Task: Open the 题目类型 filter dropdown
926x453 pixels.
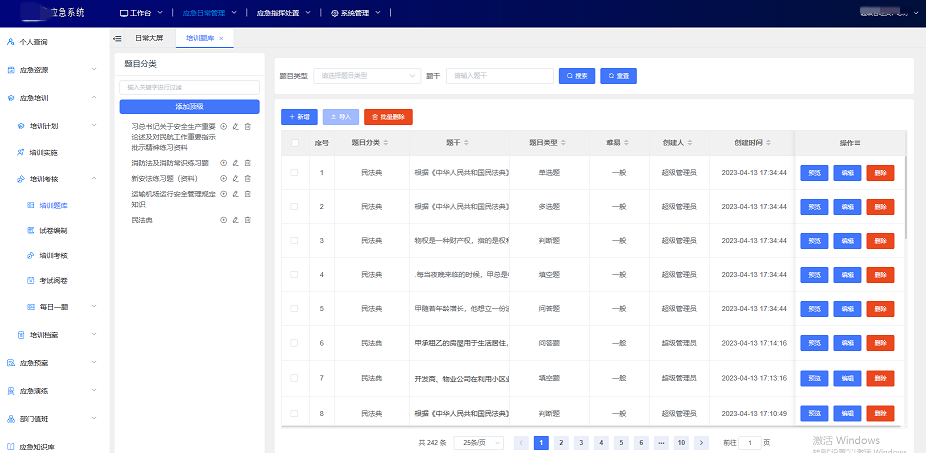Action: pyautogui.click(x=367, y=76)
